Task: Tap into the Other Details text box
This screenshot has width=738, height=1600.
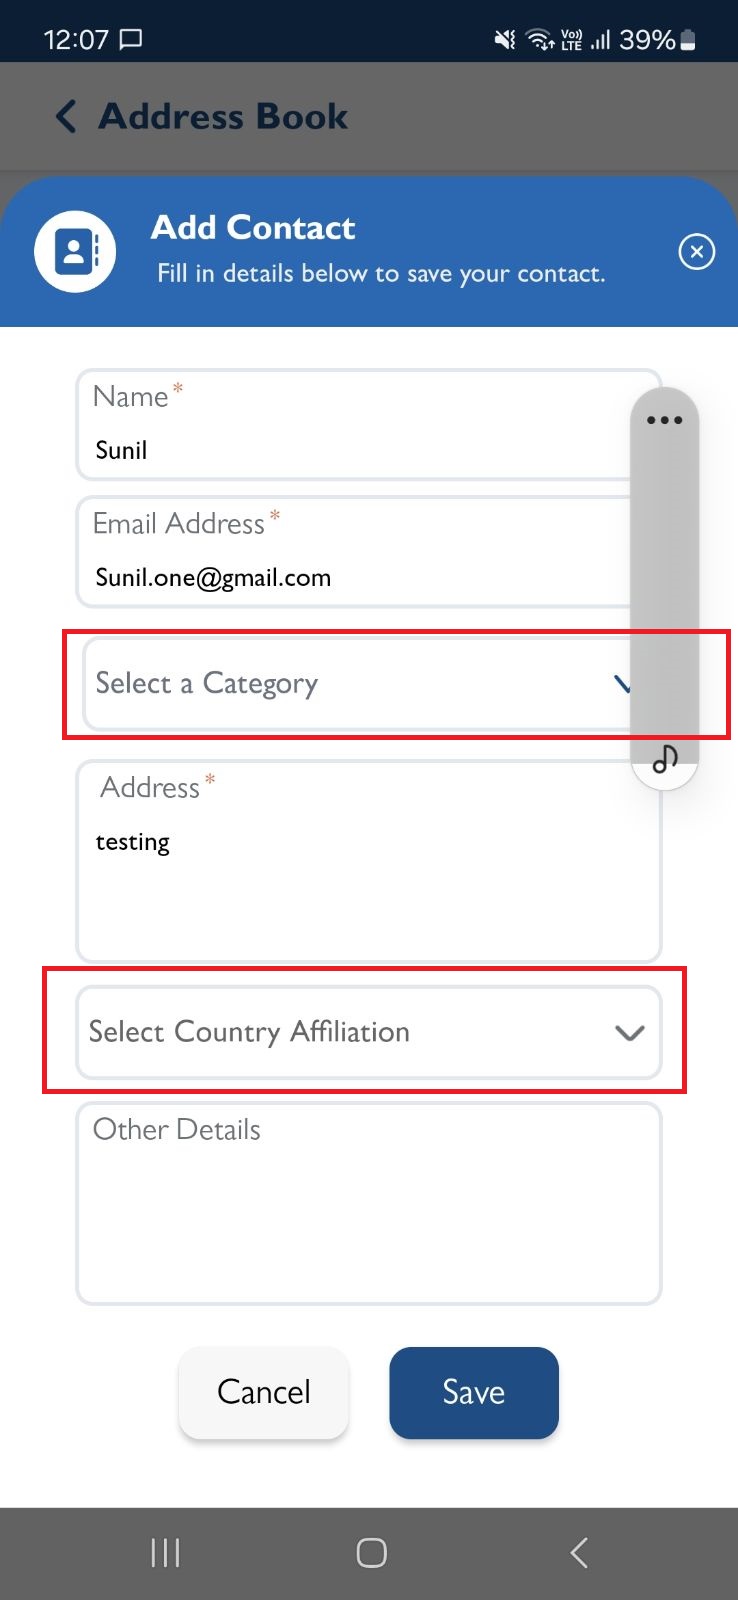Action: [x=369, y=1204]
